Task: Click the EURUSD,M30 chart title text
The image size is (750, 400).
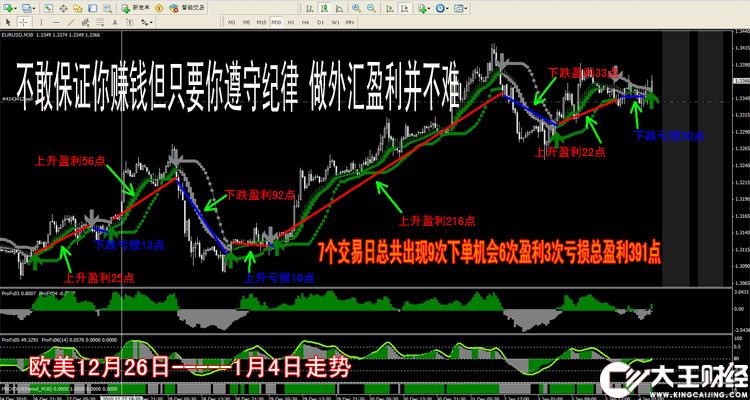Action: [x=16, y=34]
